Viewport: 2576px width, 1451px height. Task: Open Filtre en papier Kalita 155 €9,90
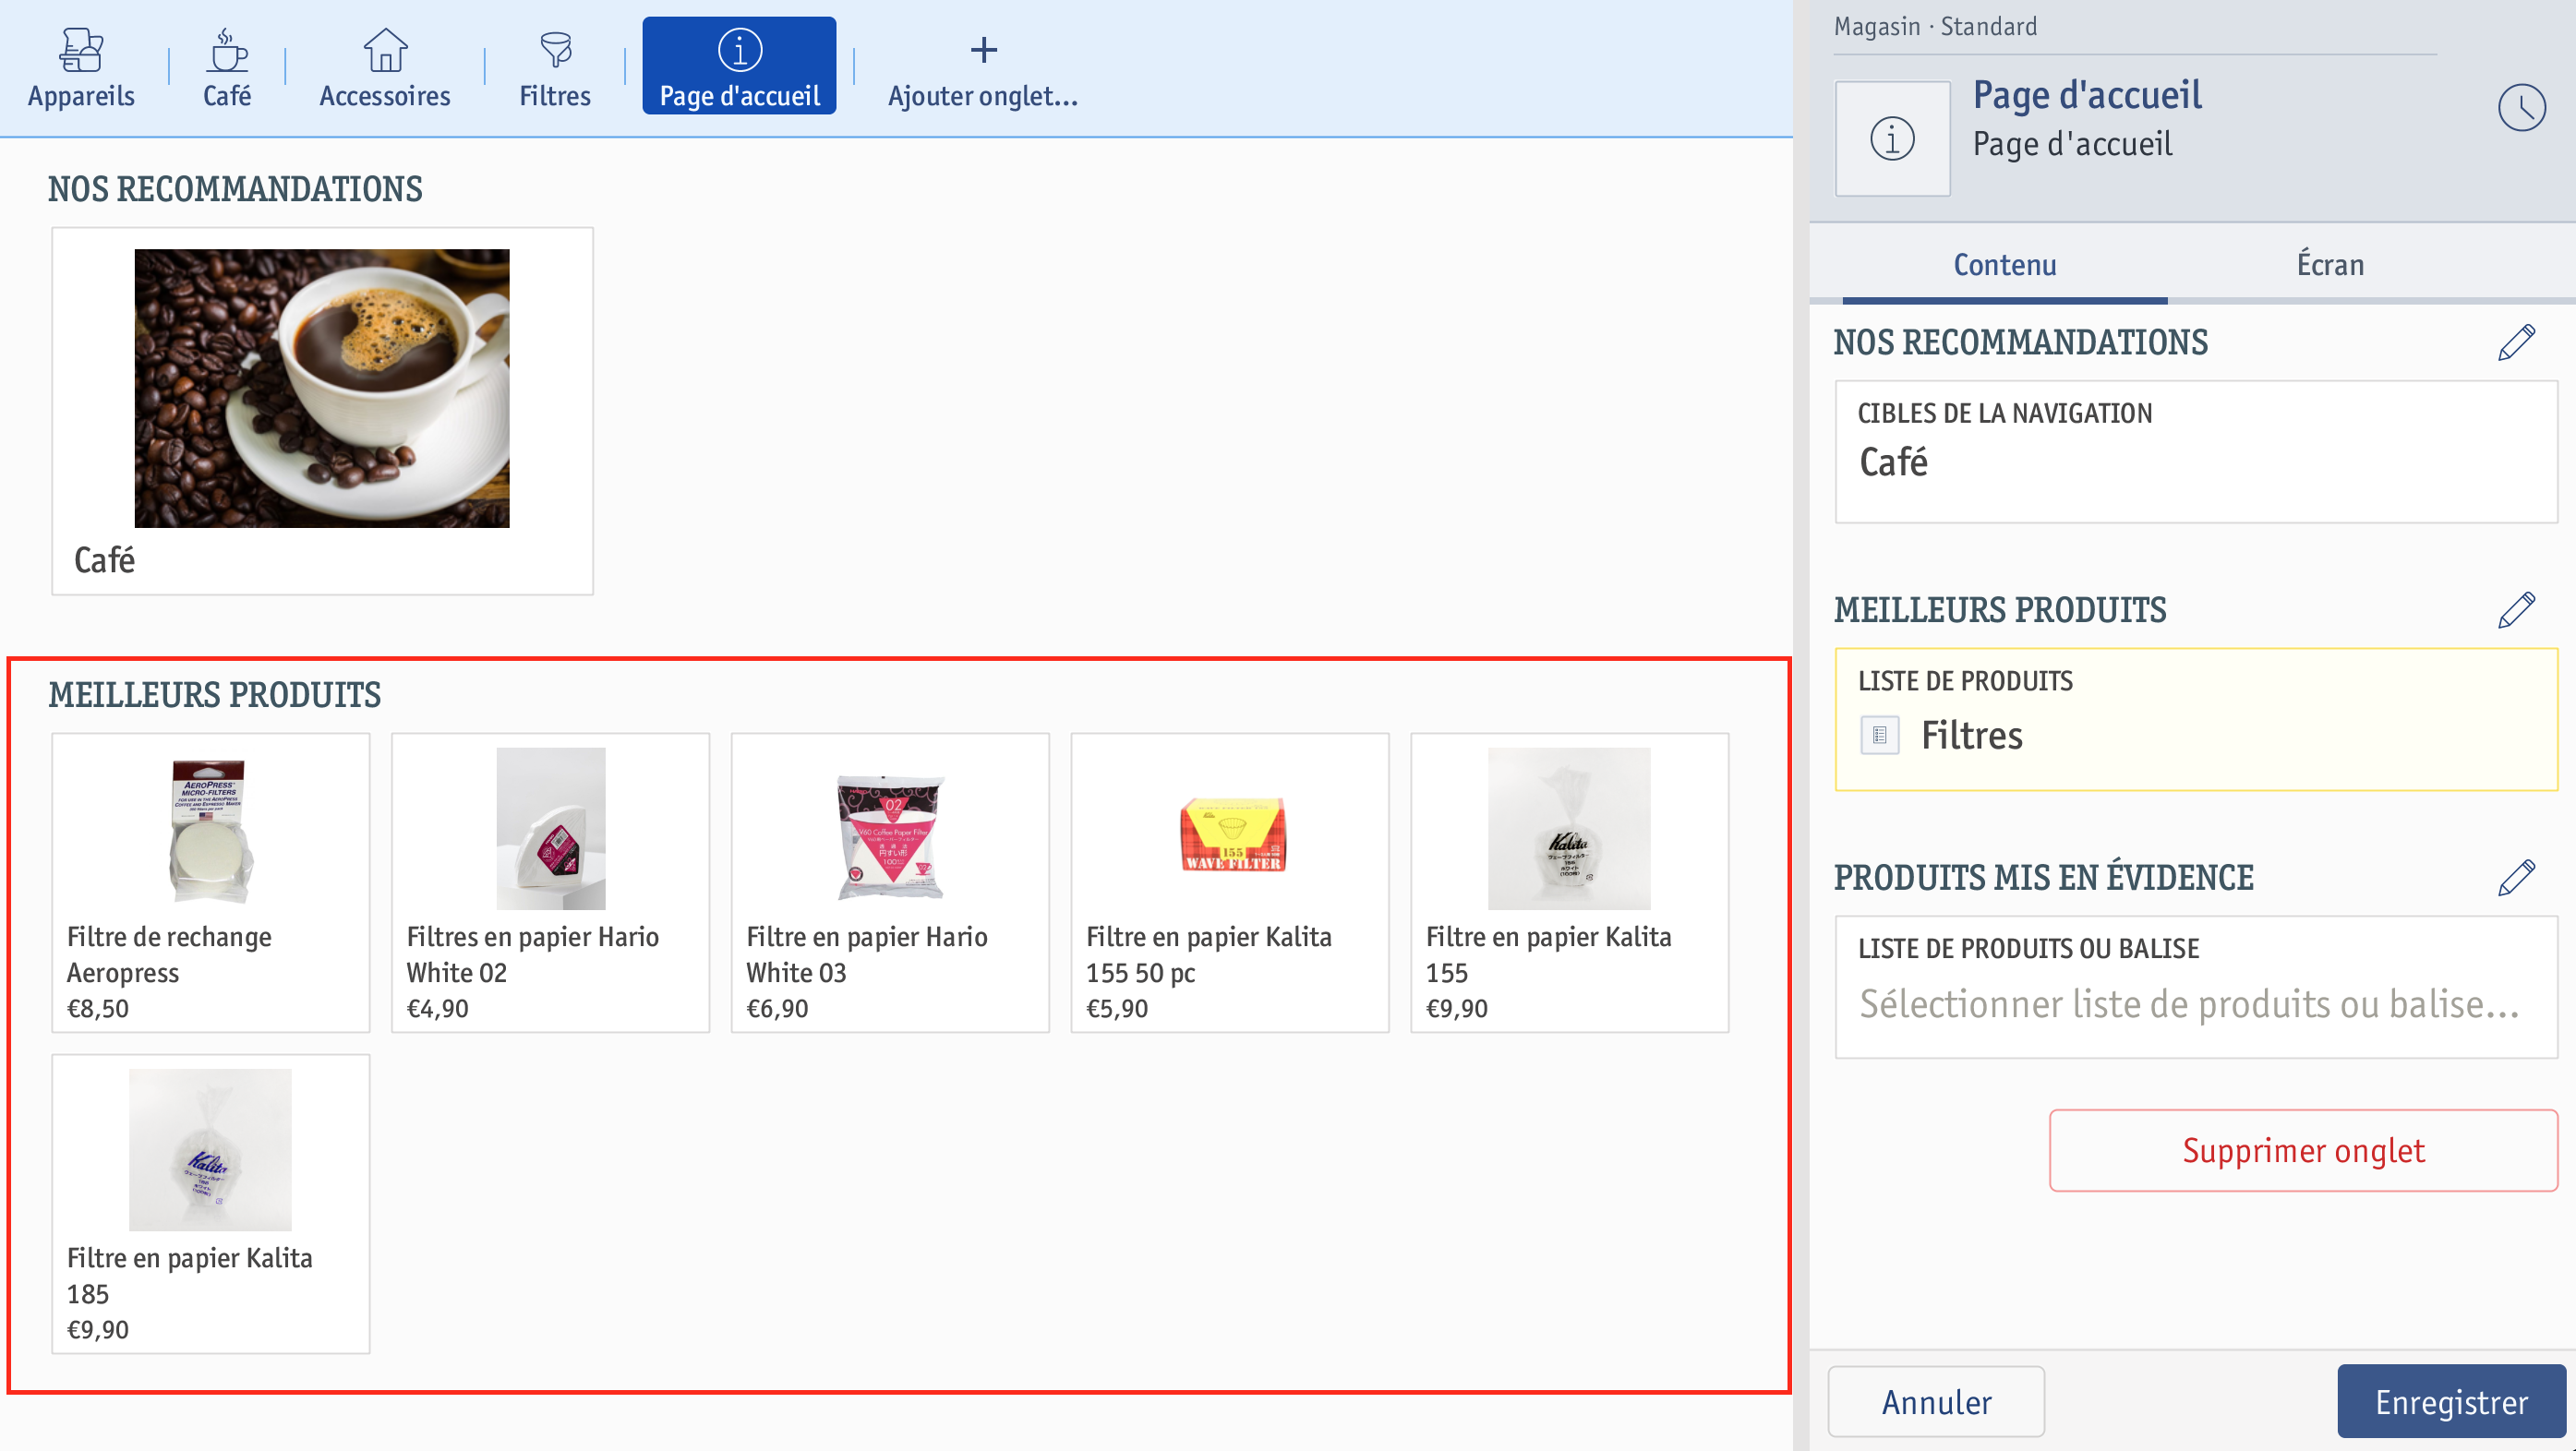(x=1569, y=883)
